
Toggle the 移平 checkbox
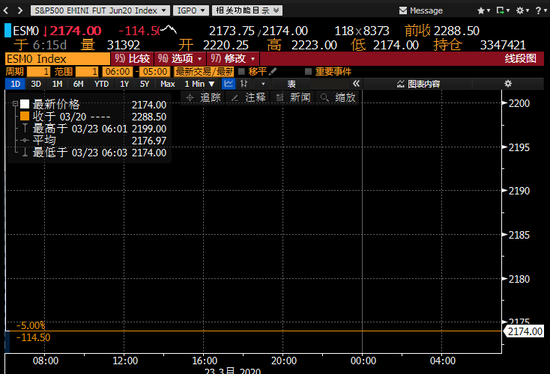coord(241,72)
